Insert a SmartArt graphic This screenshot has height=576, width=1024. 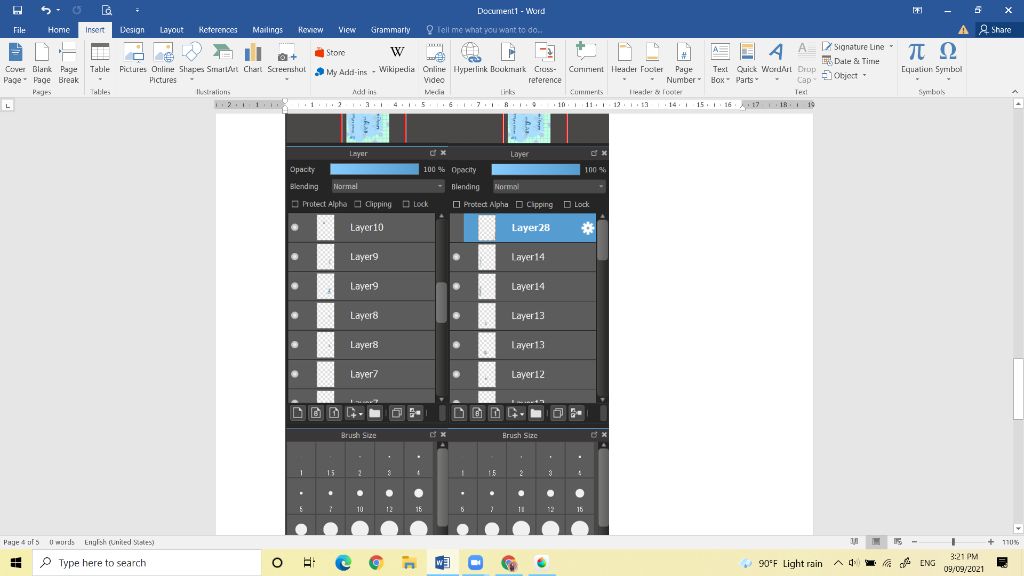tap(222, 57)
